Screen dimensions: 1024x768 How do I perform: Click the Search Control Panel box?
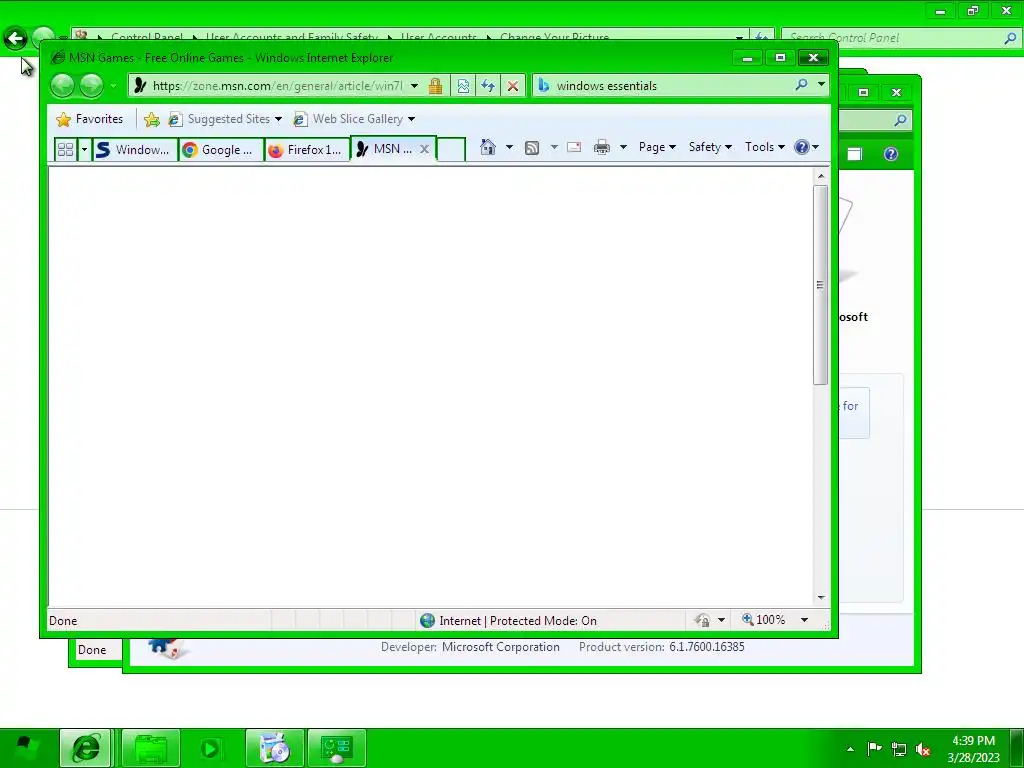tap(892, 38)
